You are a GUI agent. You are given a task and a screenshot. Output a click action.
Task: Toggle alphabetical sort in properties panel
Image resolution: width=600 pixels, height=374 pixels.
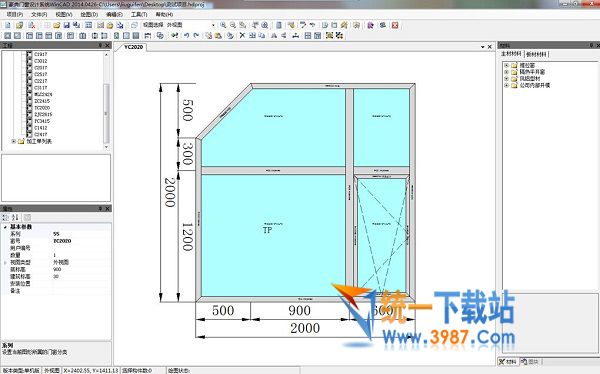pyautogui.click(x=15, y=217)
